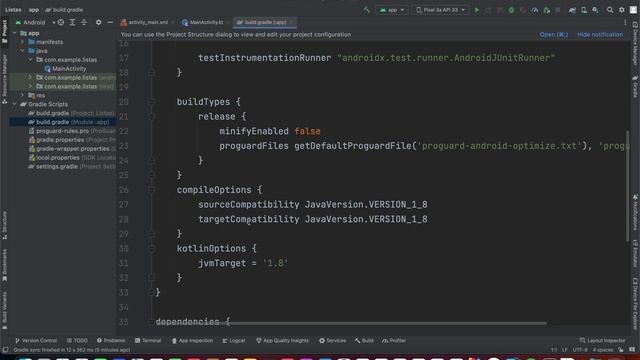The image size is (640, 360).
Task: Open the Pixel 3a API 33 device dropdown
Action: tap(440, 10)
